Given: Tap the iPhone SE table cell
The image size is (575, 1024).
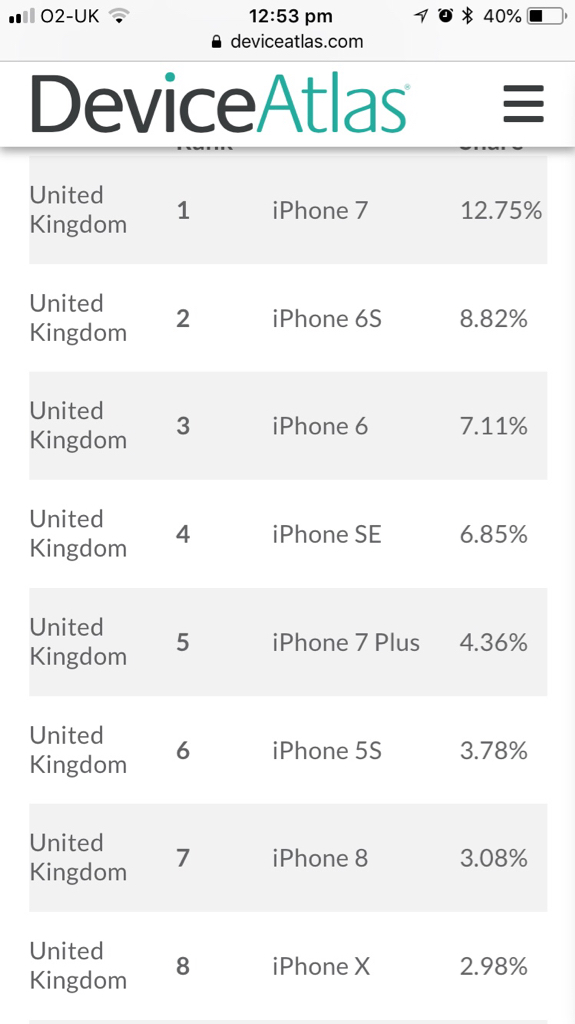Looking at the screenshot, I should [x=327, y=534].
